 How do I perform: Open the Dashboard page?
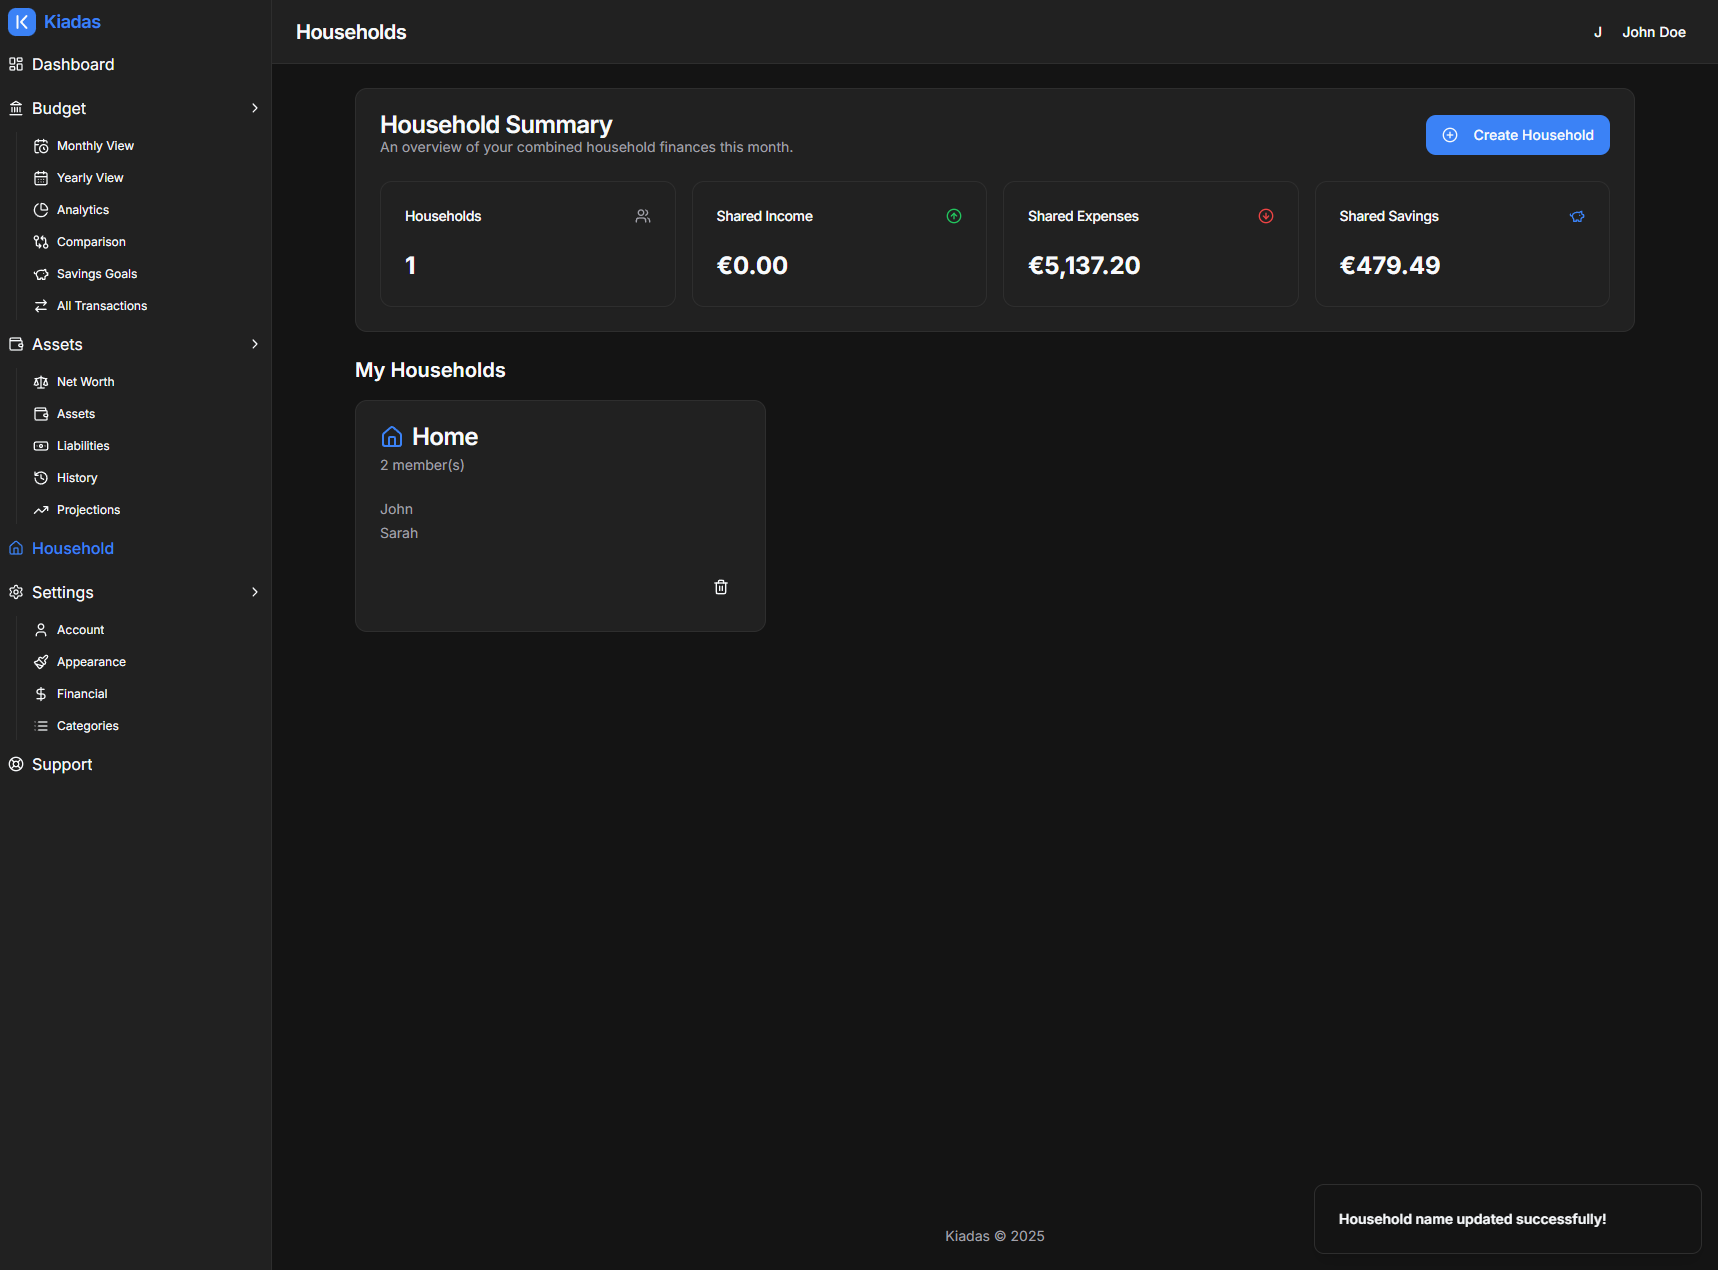point(72,64)
